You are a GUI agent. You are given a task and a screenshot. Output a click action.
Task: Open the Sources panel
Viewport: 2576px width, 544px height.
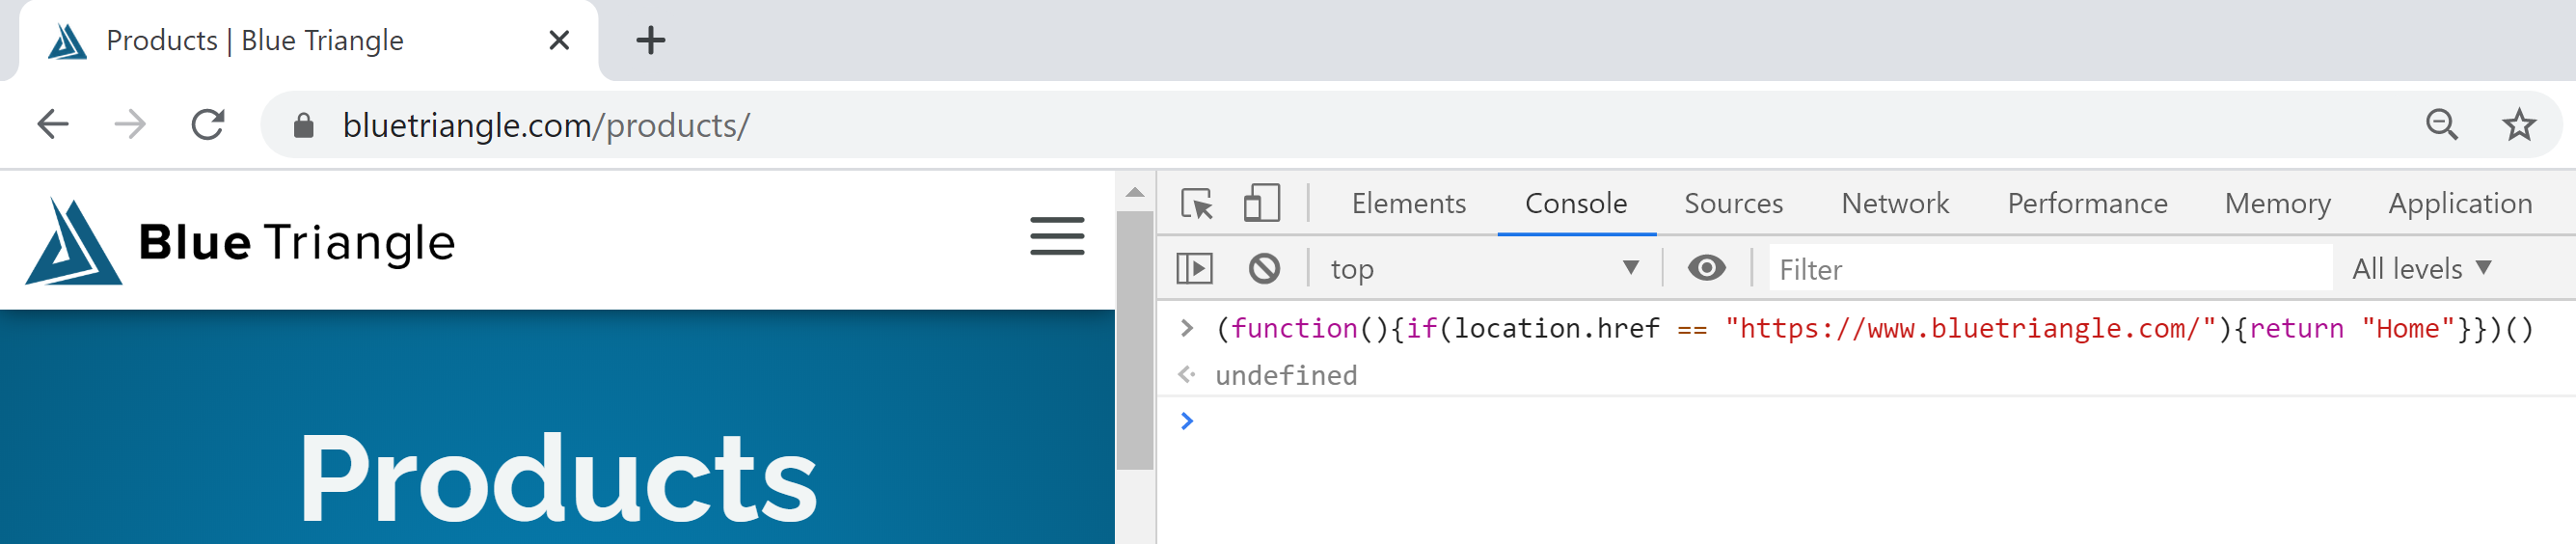(x=1733, y=204)
